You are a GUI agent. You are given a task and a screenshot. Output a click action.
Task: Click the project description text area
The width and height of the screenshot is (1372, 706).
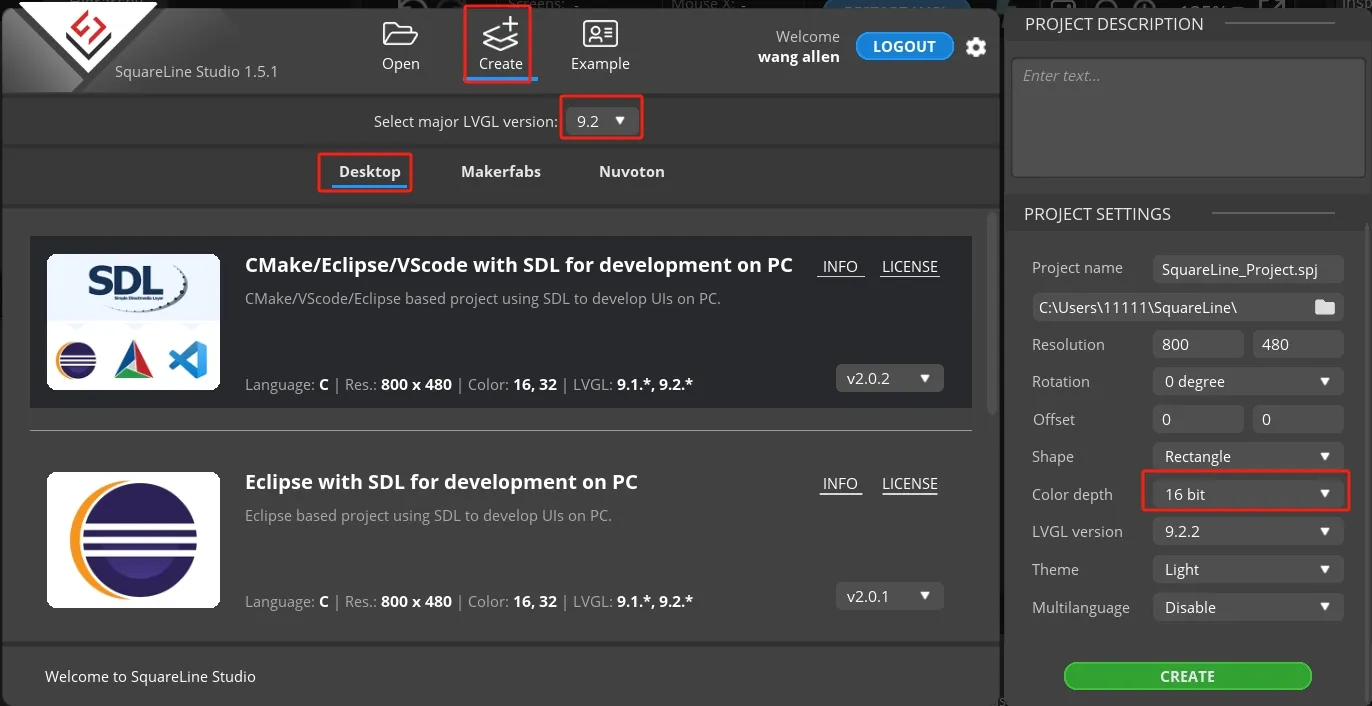pyautogui.click(x=1188, y=117)
